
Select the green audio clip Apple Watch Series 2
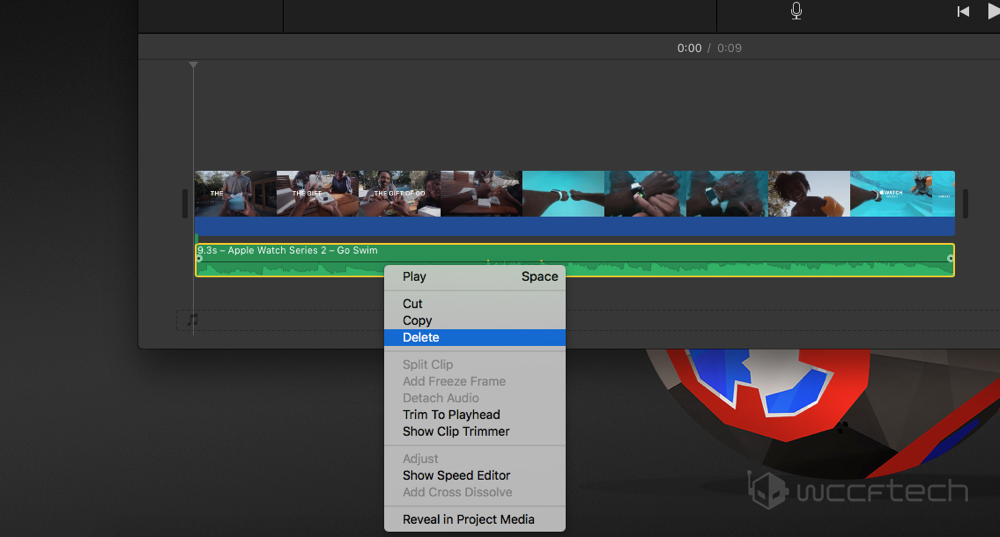click(x=574, y=260)
